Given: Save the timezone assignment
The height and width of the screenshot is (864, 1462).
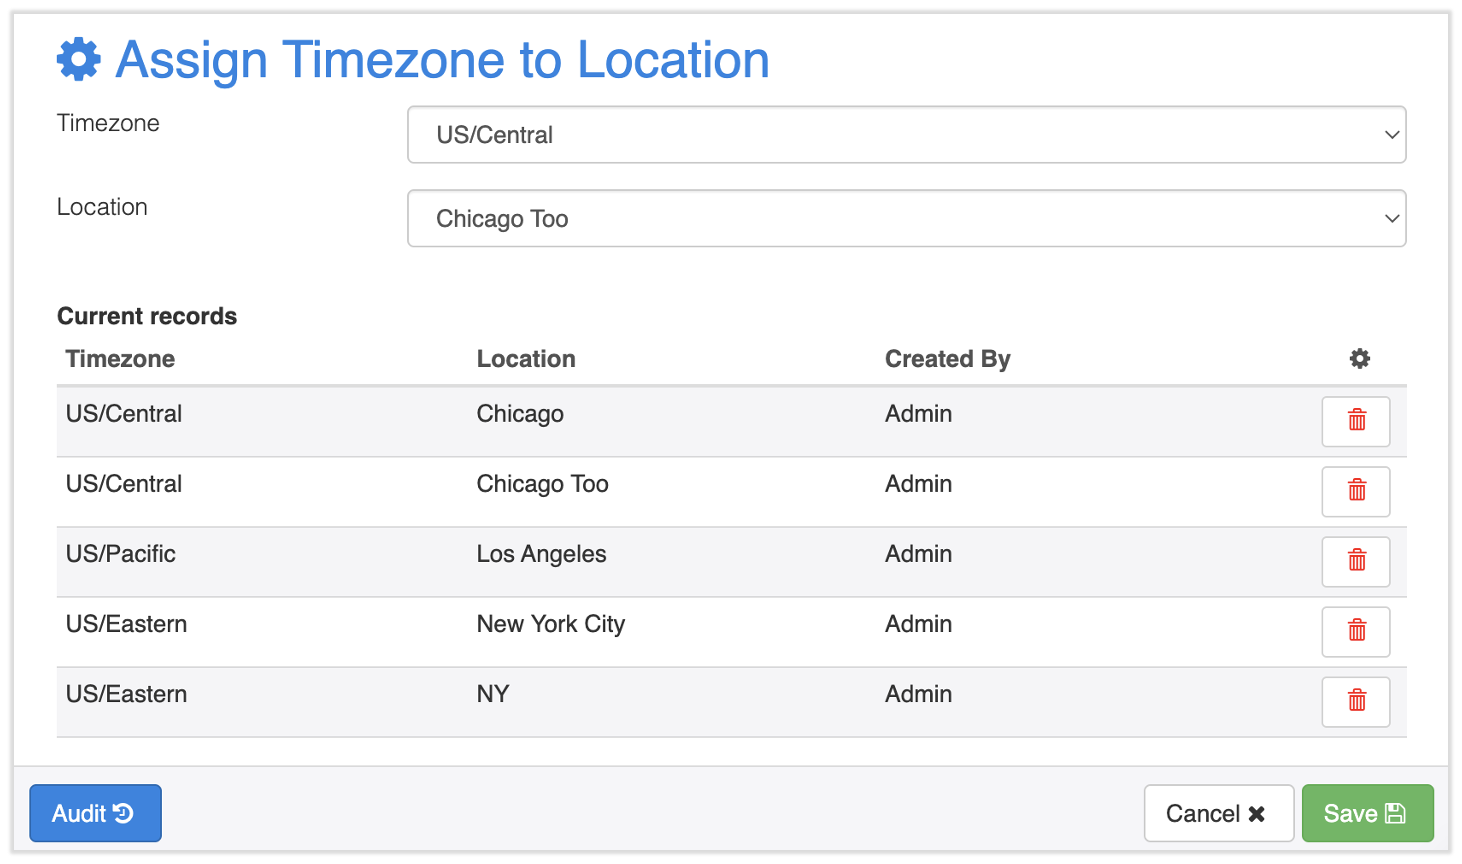Looking at the screenshot, I should click(1366, 814).
